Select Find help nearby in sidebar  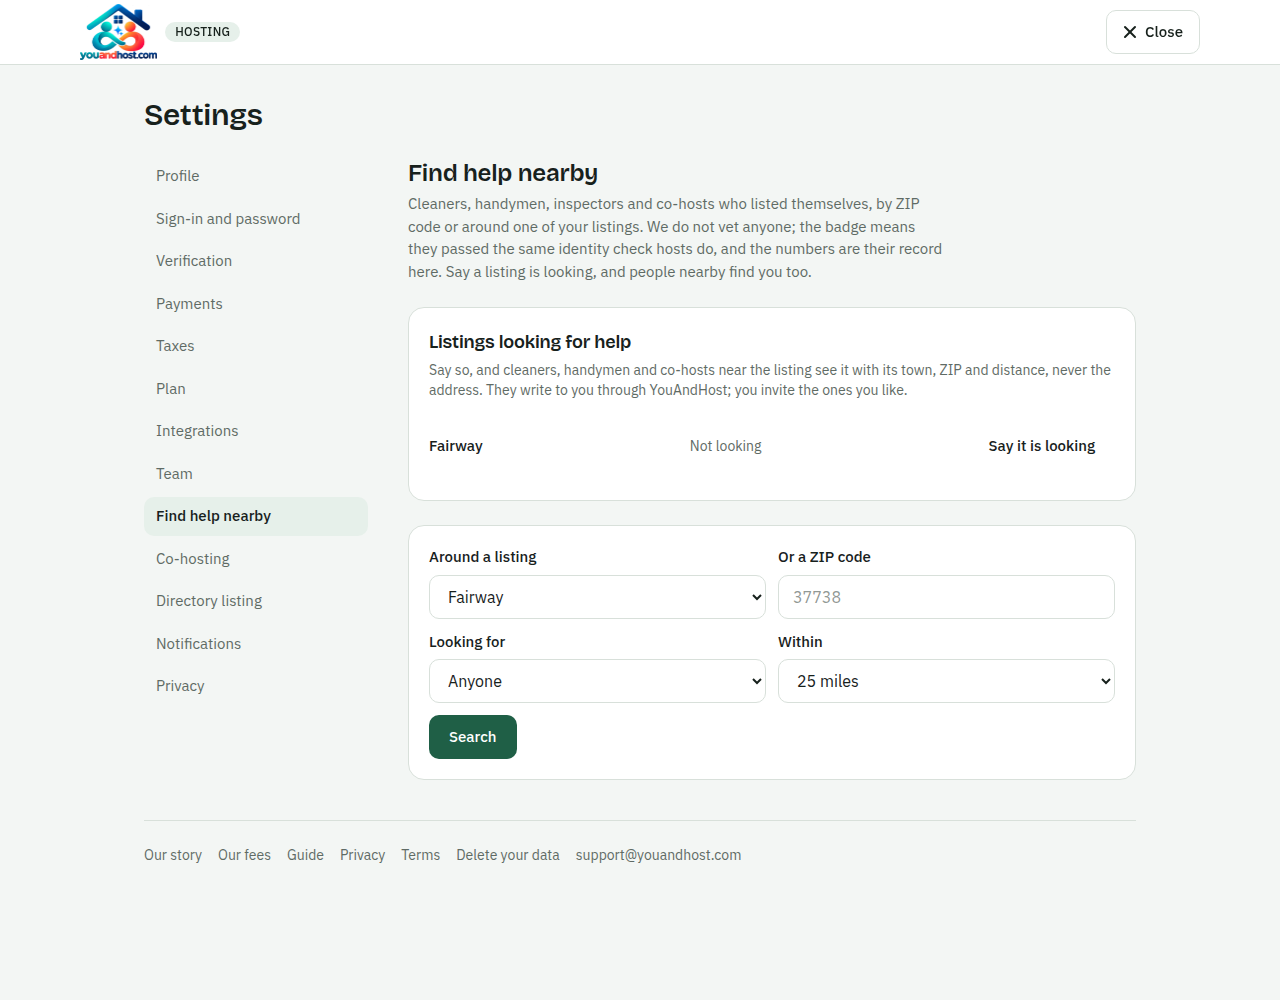click(256, 516)
